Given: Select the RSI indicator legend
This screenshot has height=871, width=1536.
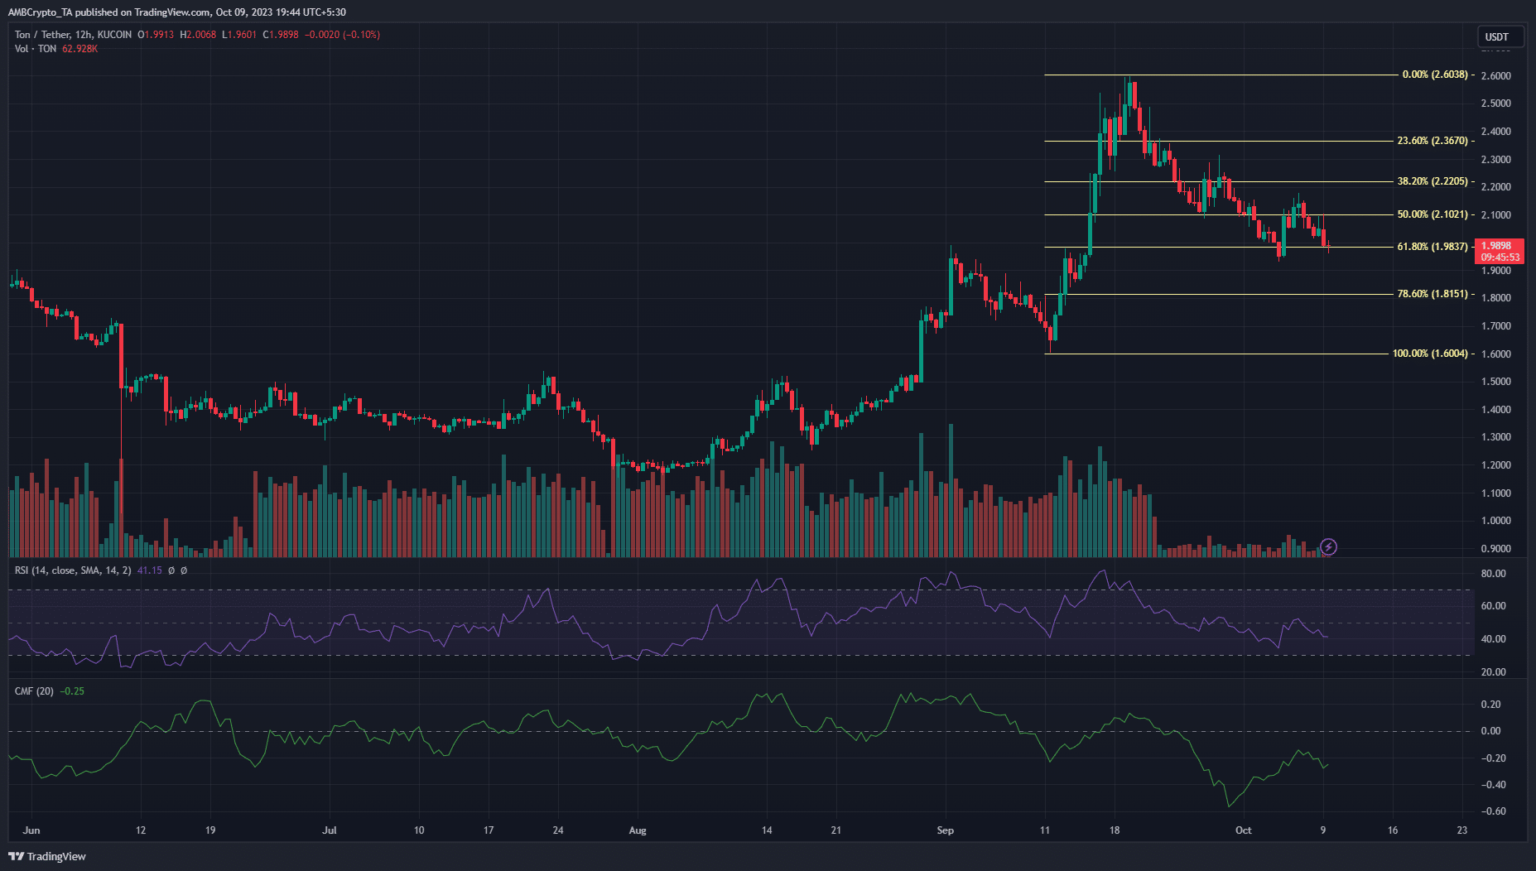Looking at the screenshot, I should coord(72,570).
